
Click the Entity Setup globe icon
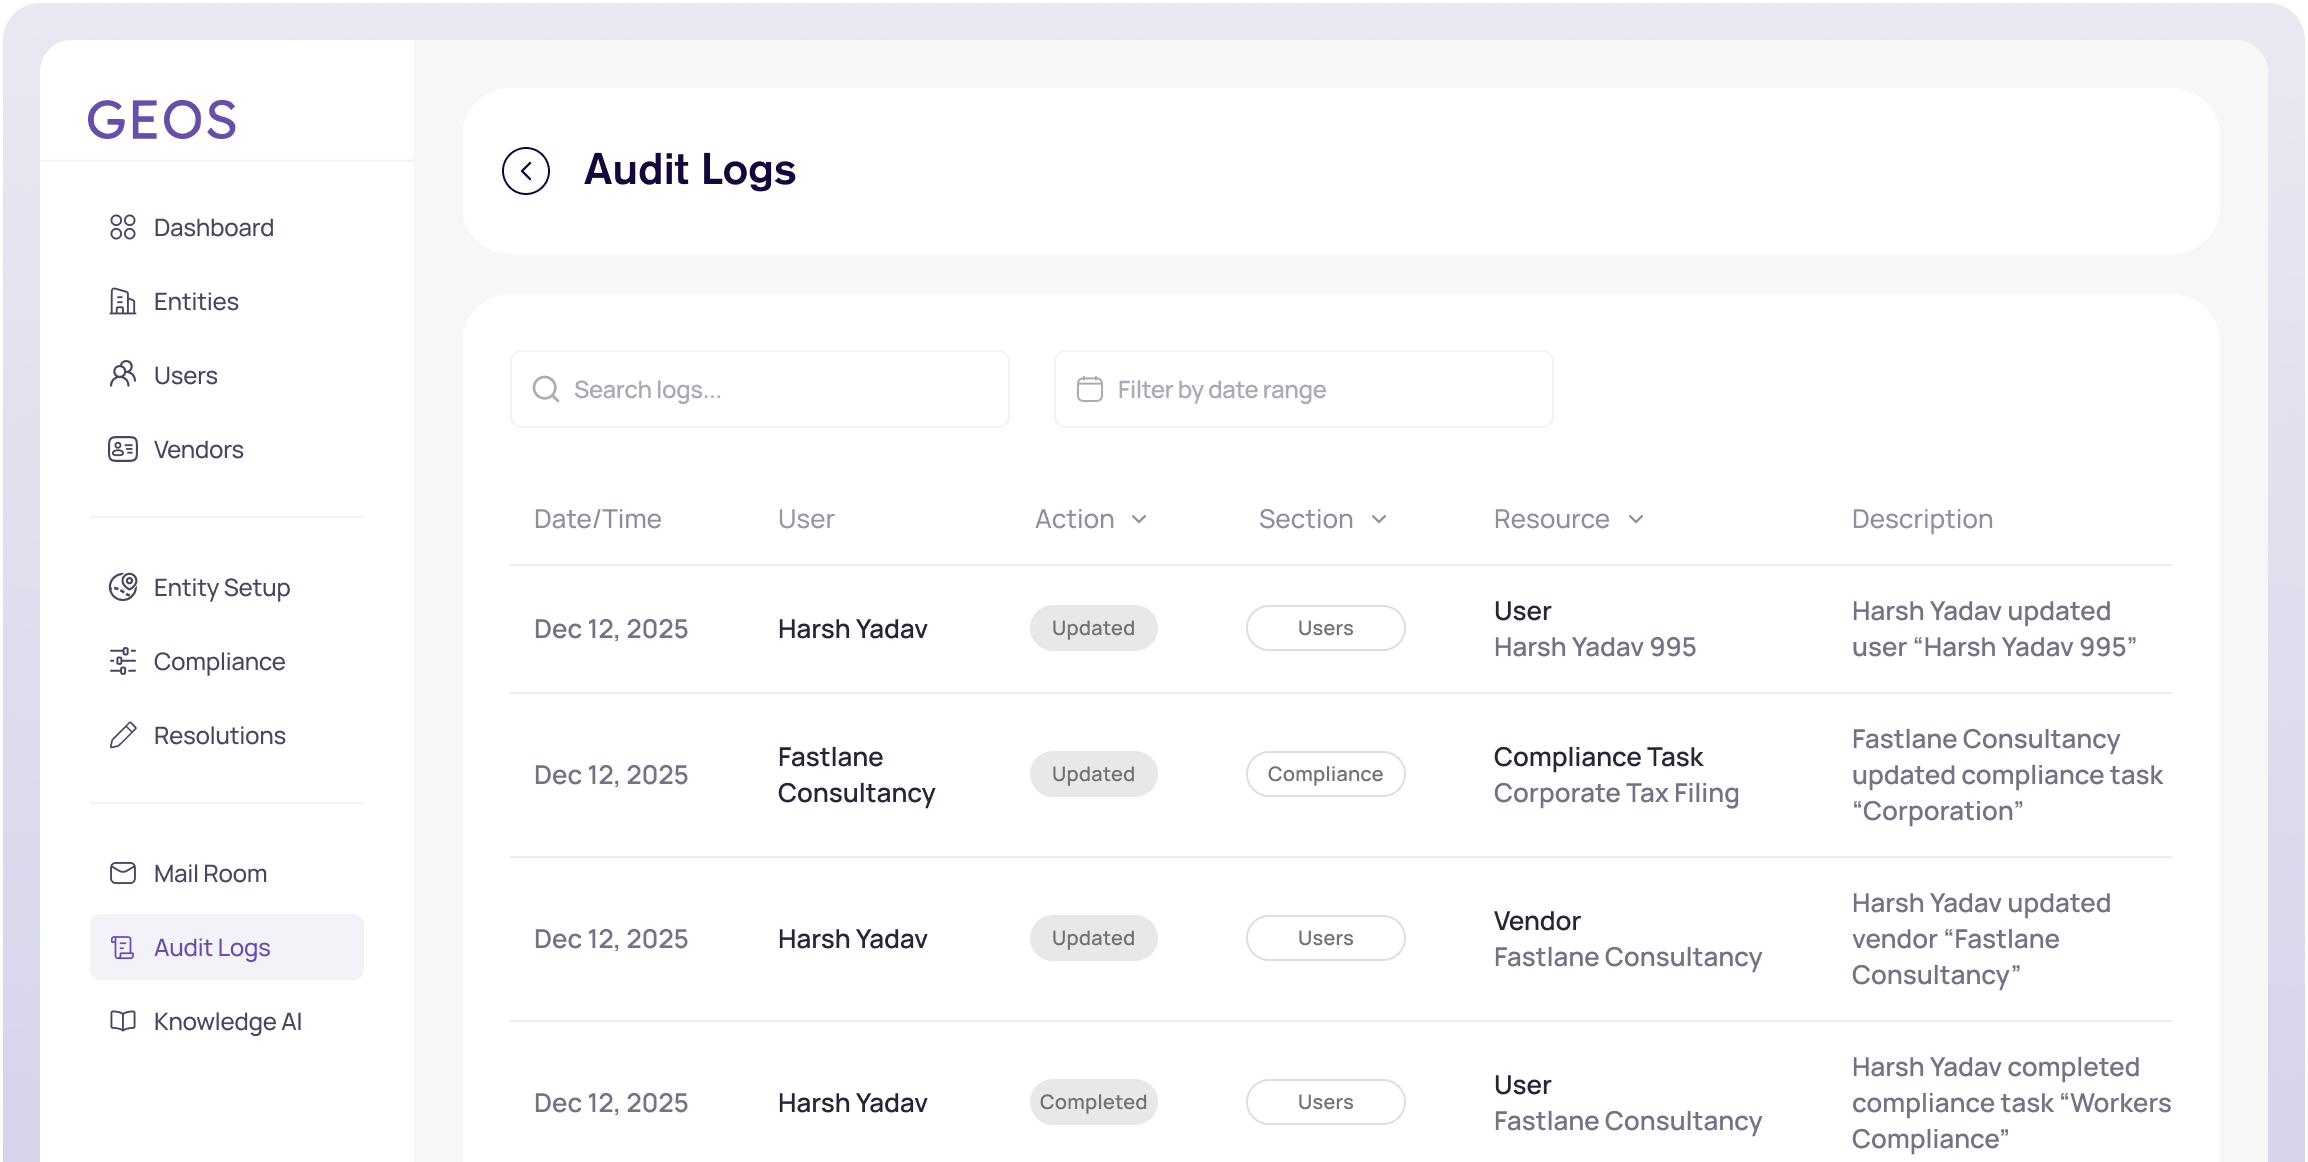click(x=123, y=587)
